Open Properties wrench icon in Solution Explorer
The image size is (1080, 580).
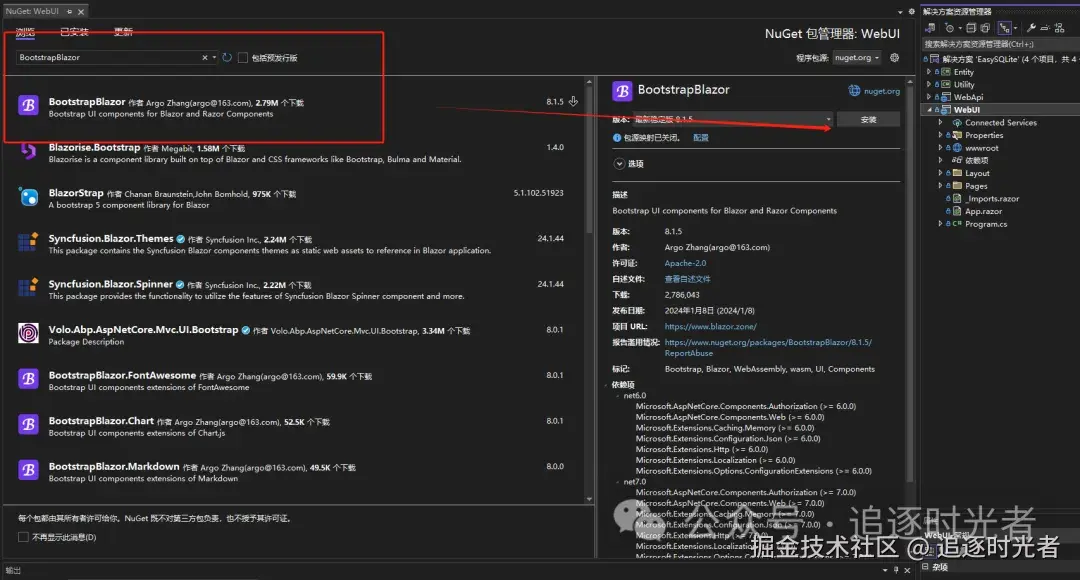tap(1031, 28)
